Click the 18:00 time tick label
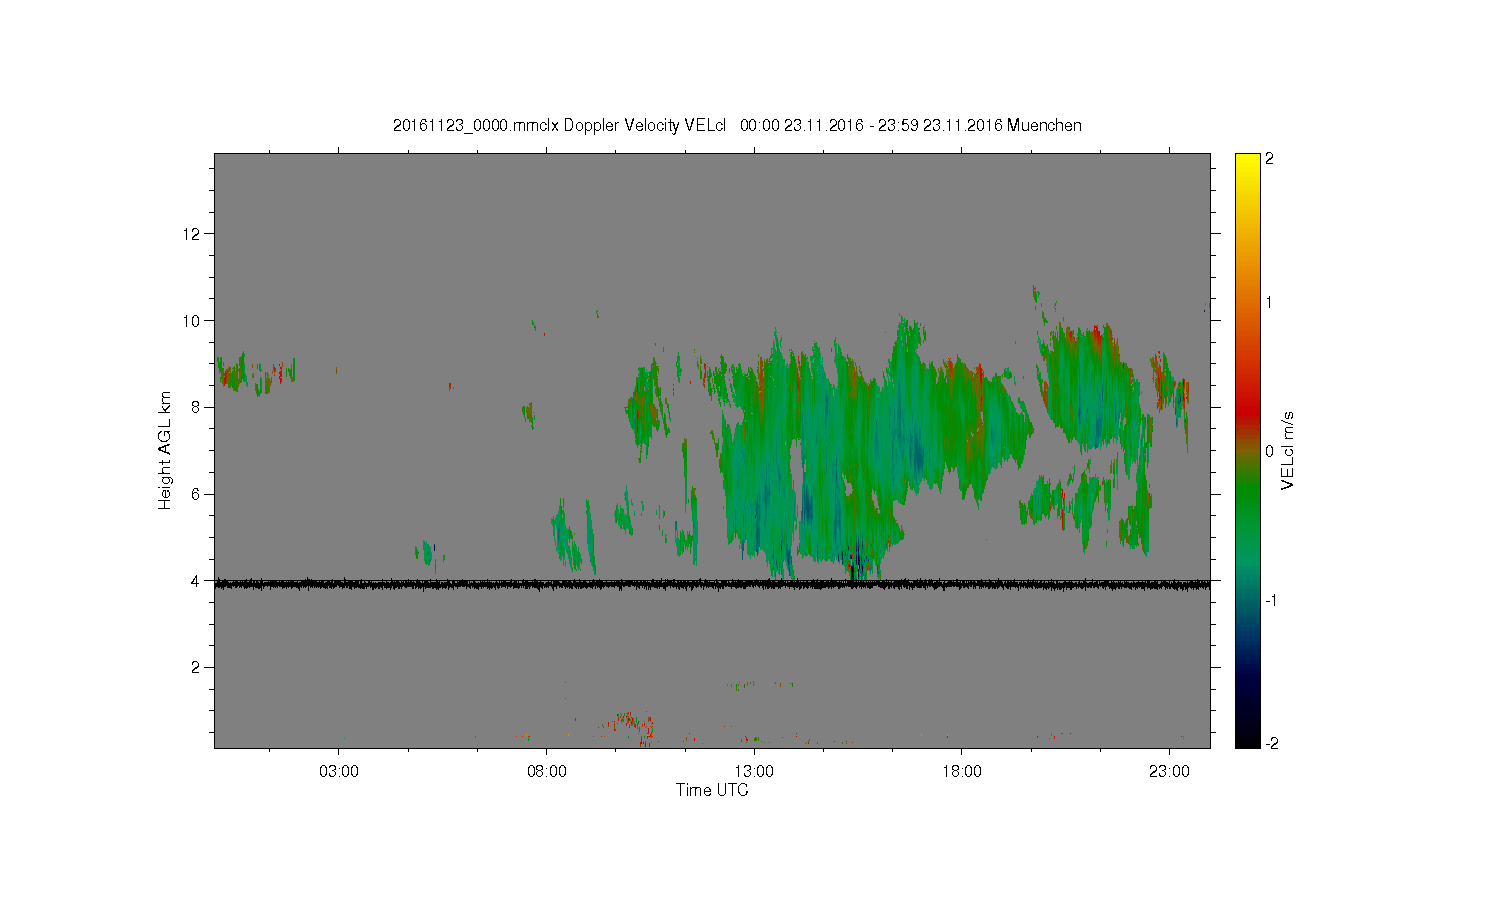The width and height of the screenshot is (1500, 900). click(962, 772)
